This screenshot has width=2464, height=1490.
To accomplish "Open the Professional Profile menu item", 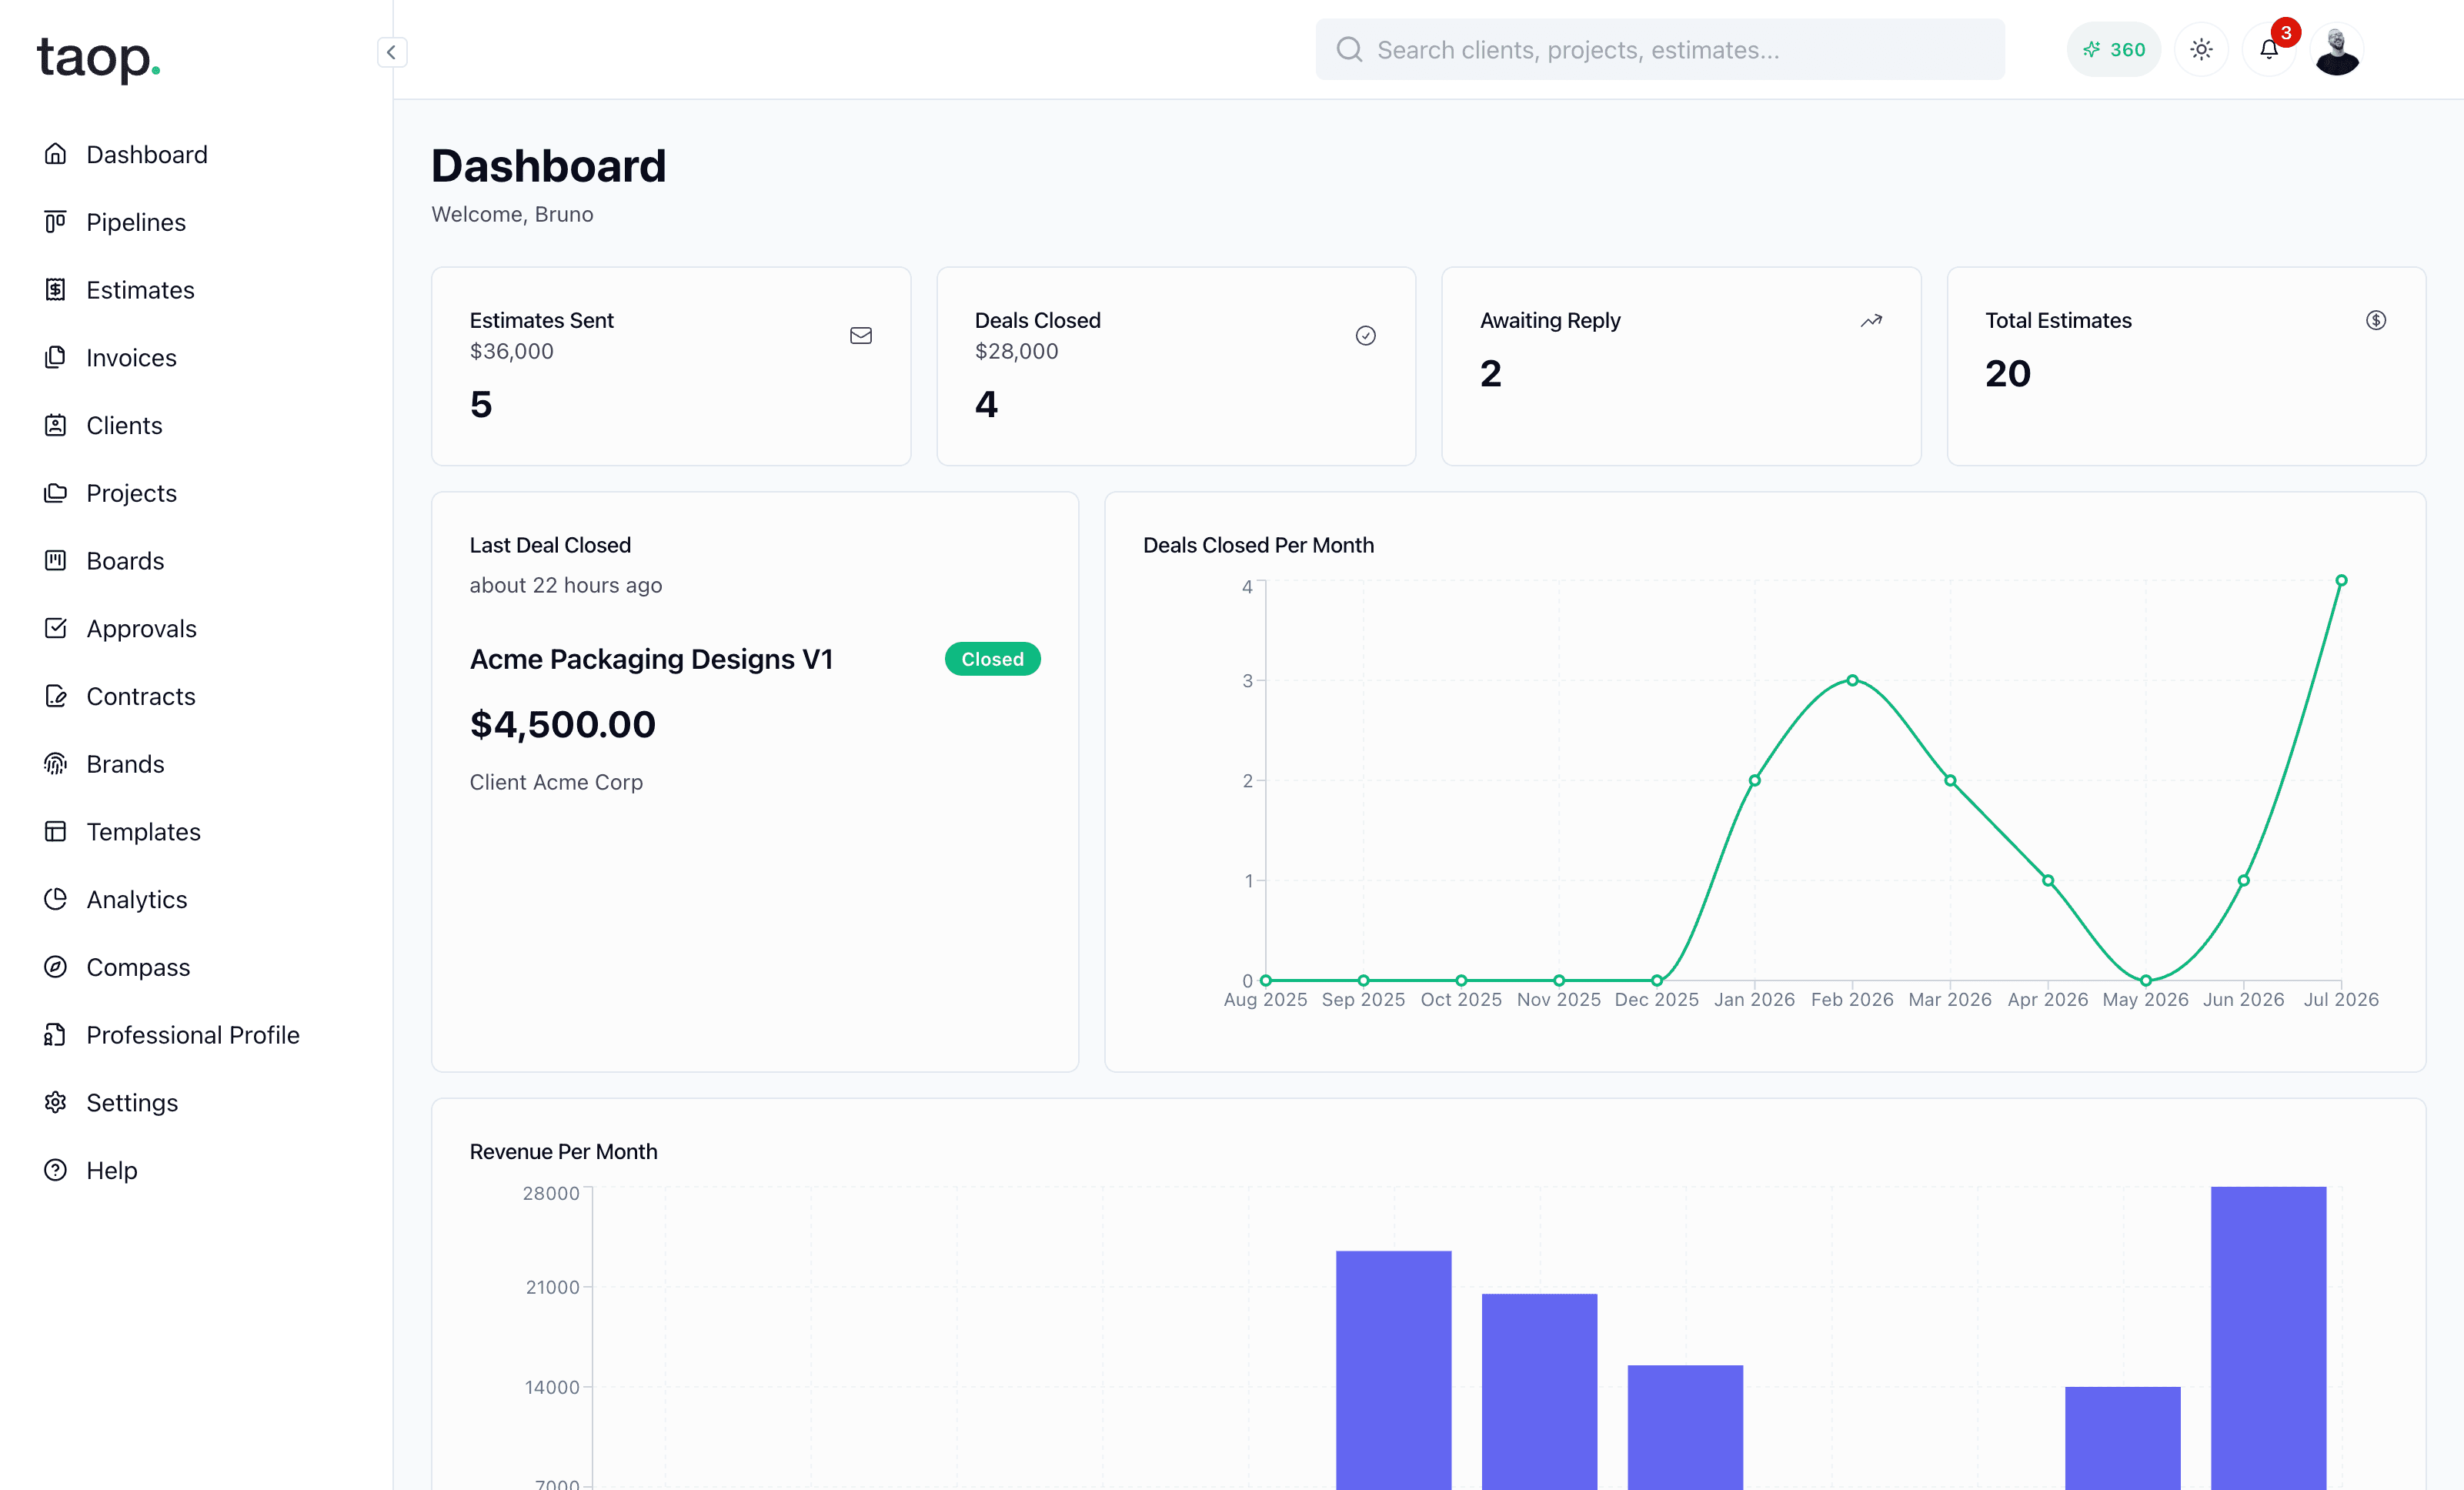I will (x=193, y=1035).
